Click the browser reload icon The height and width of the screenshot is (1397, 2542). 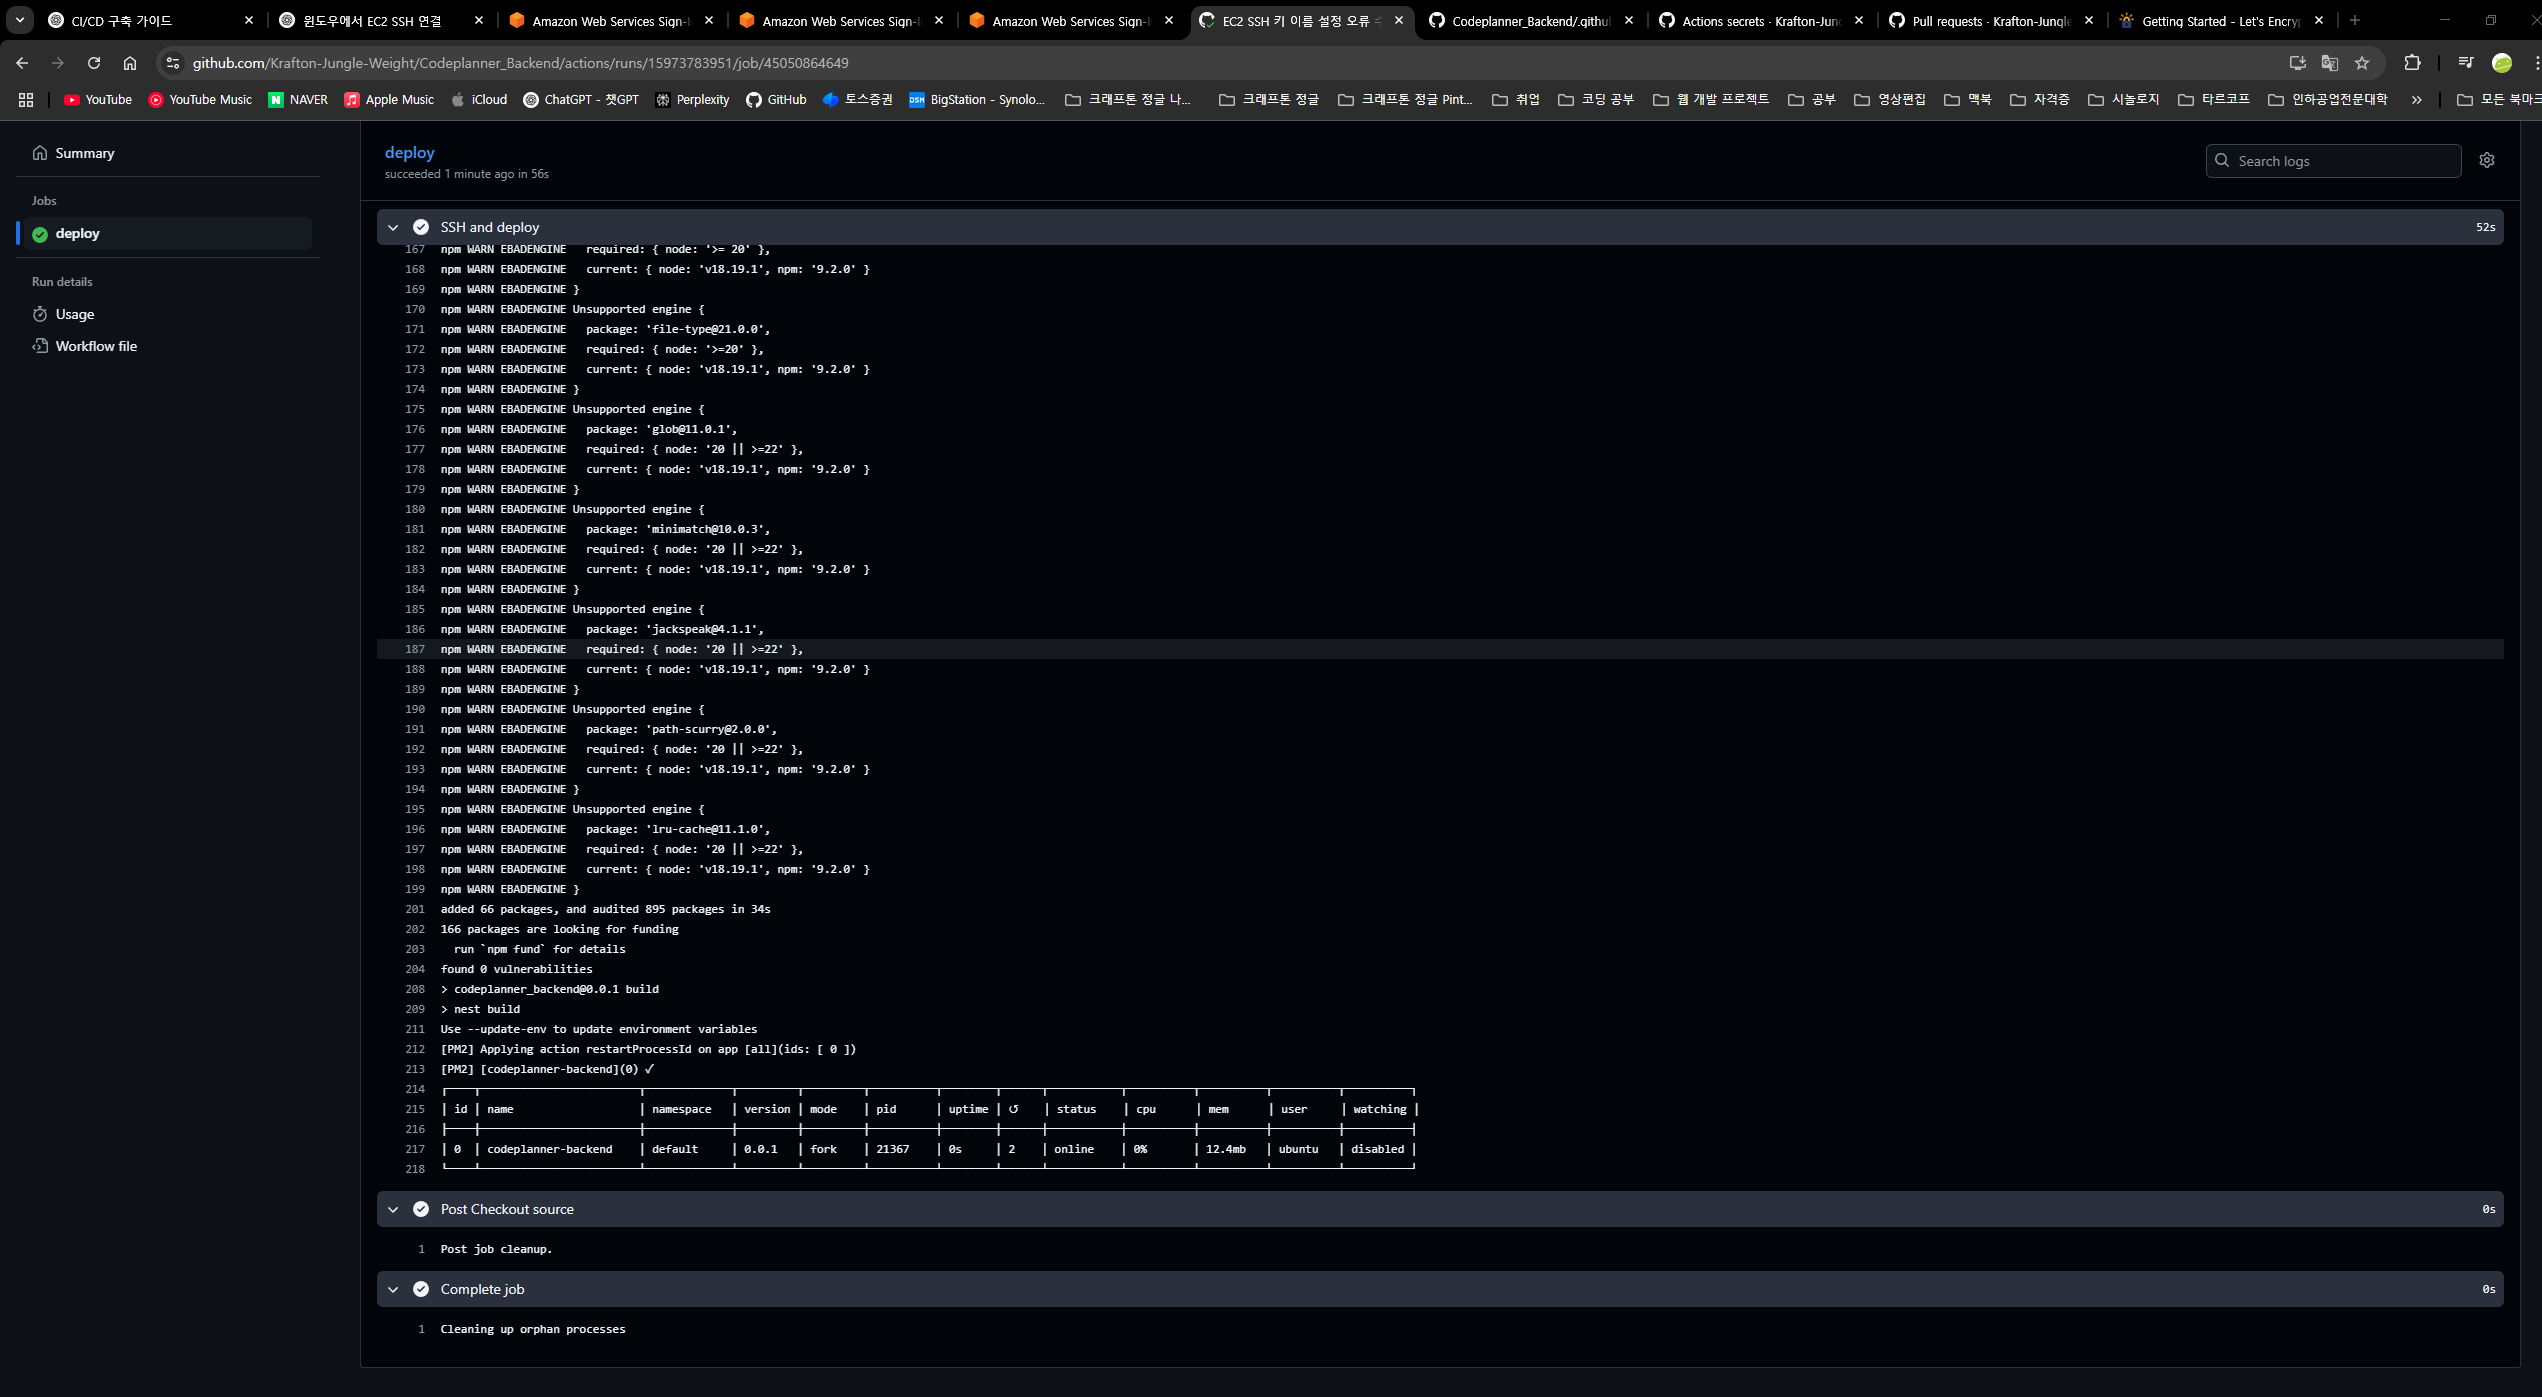coord(94,63)
